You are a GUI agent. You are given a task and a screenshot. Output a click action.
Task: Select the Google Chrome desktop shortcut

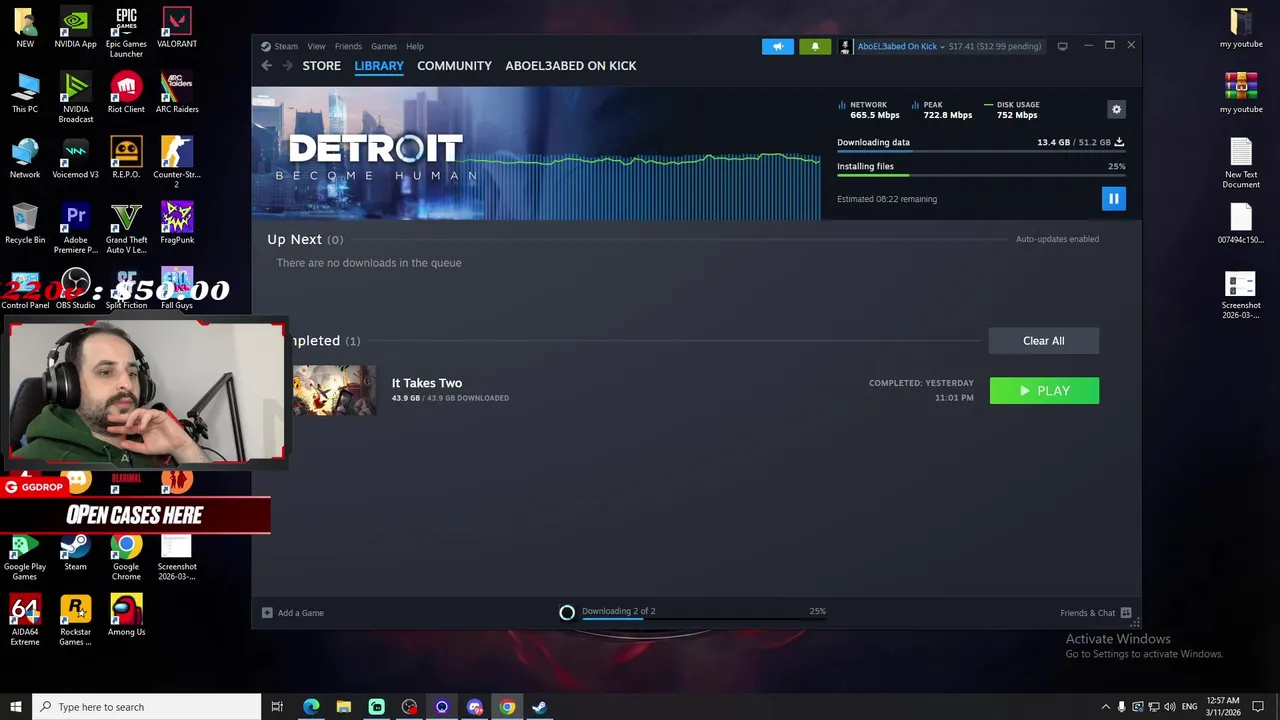(126, 556)
